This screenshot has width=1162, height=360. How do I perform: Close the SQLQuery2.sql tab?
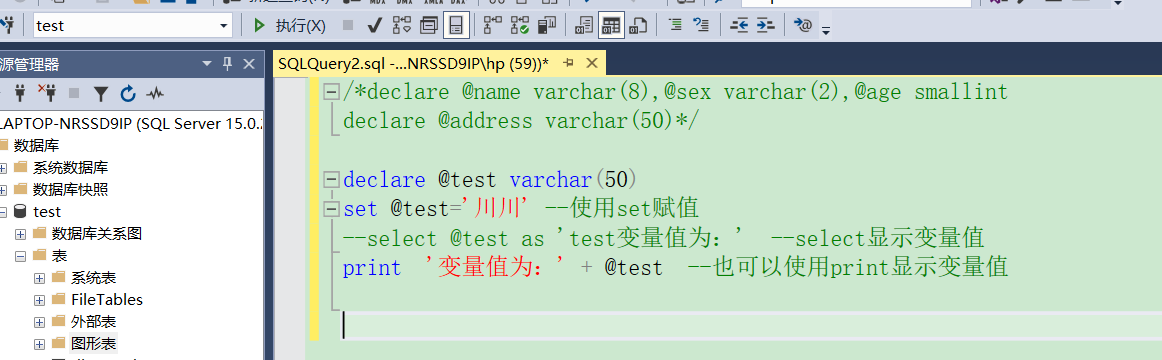591,64
